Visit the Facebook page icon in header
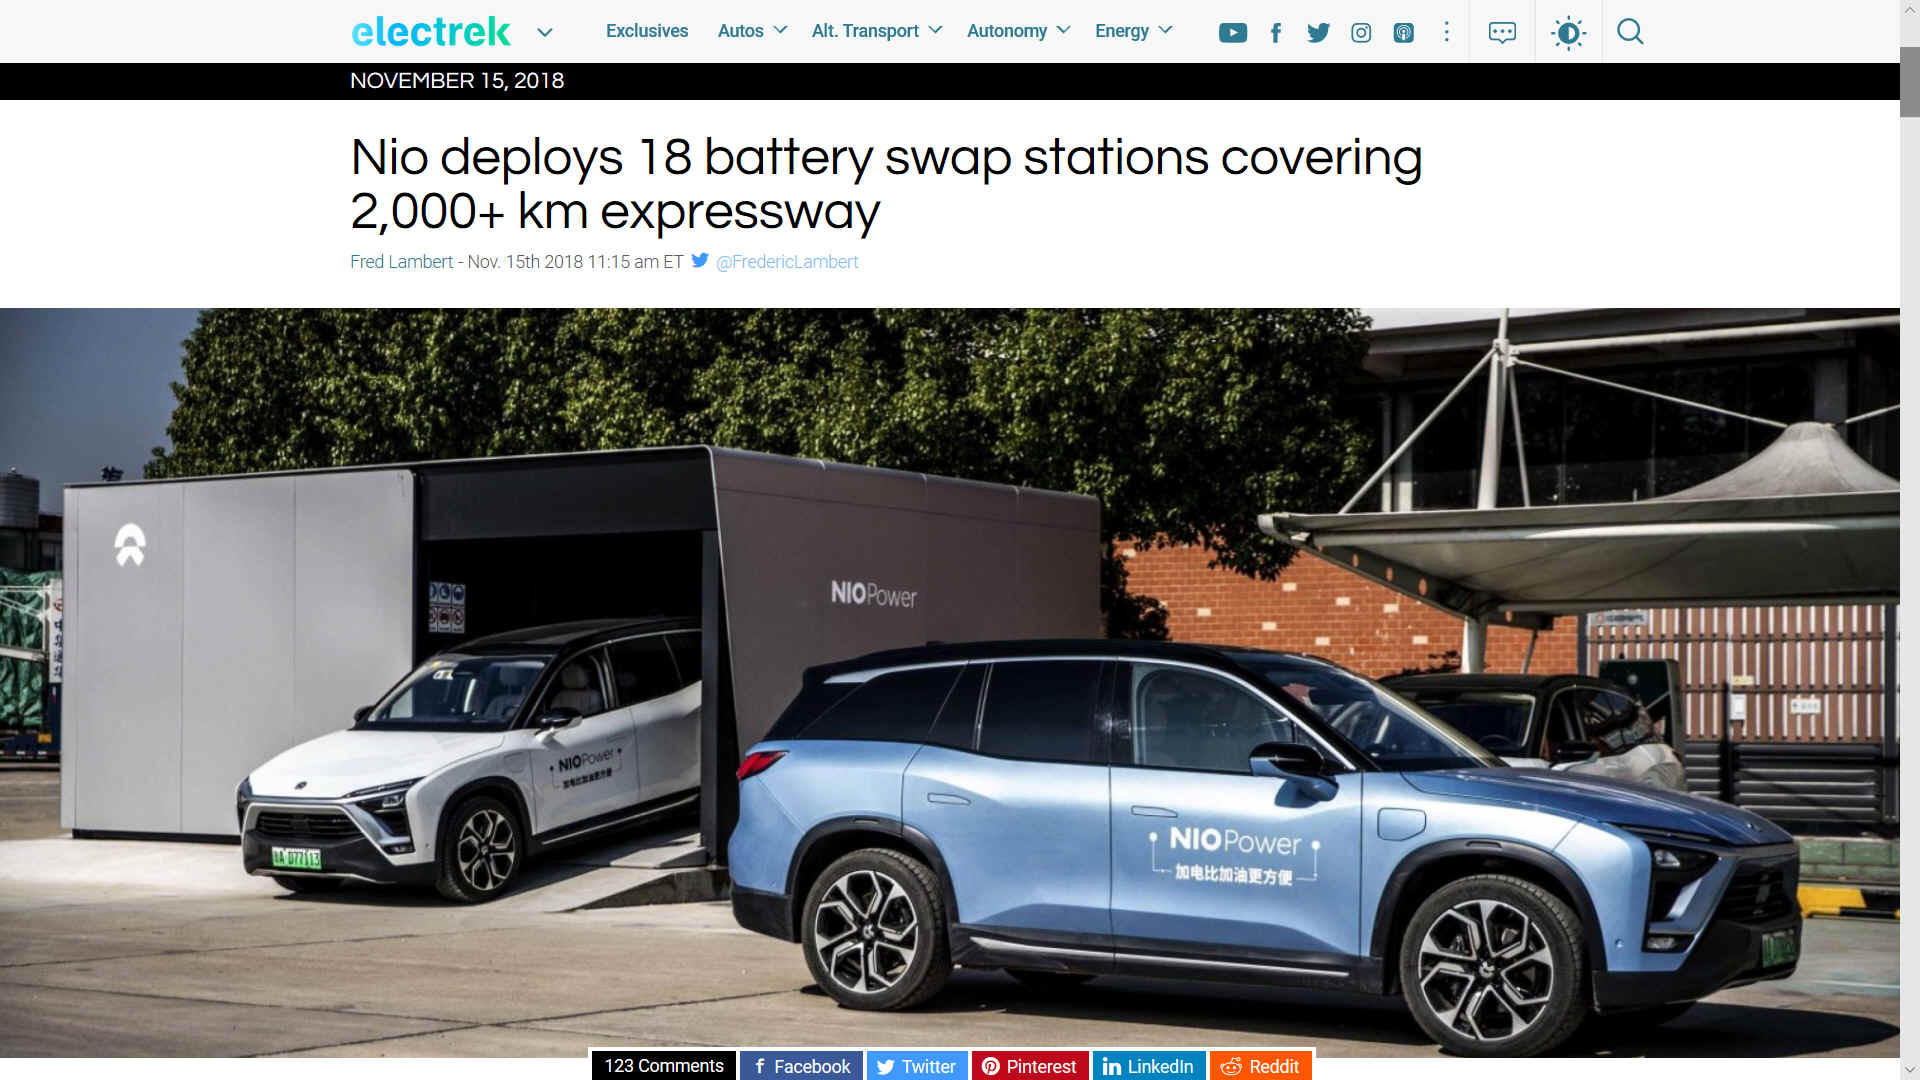Screen dimensions: 1920x1080 click(1275, 33)
